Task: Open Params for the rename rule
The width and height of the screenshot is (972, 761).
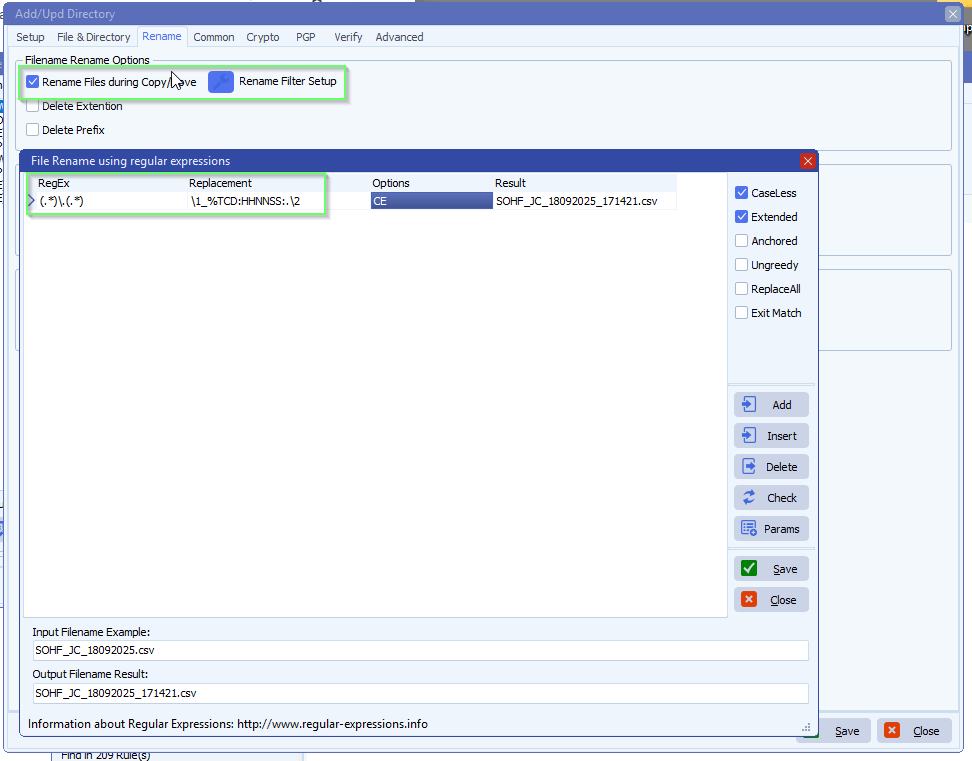Action: coord(771,529)
